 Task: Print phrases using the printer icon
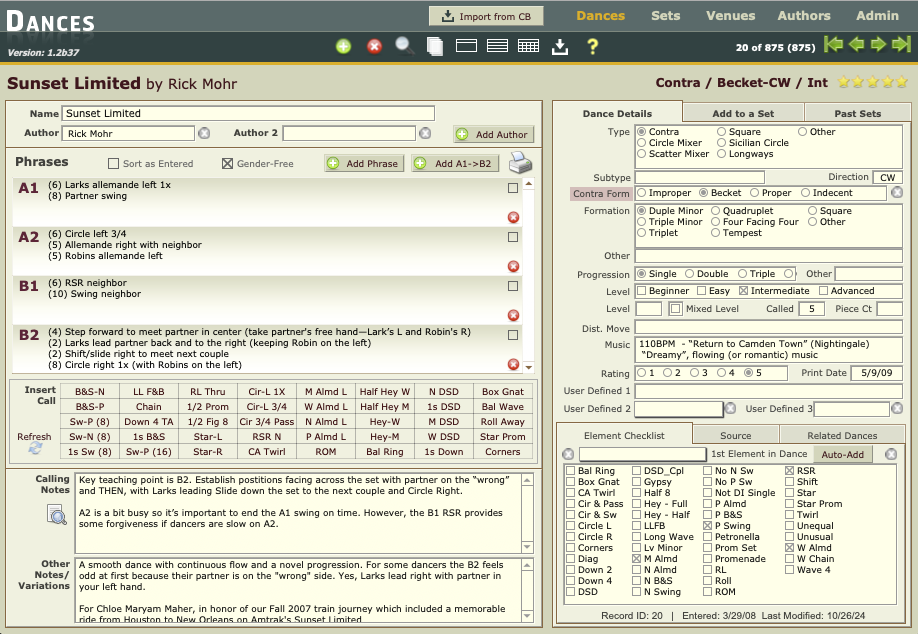(521, 164)
